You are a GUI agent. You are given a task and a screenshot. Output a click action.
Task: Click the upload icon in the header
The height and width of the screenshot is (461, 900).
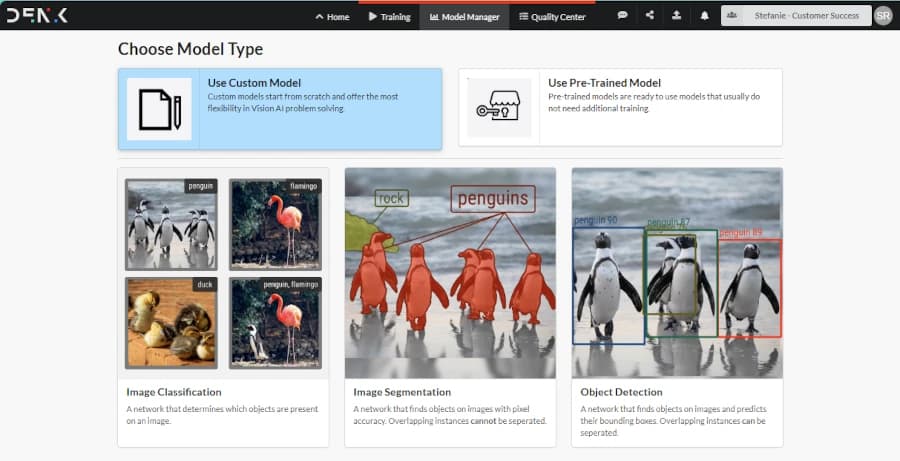point(677,16)
